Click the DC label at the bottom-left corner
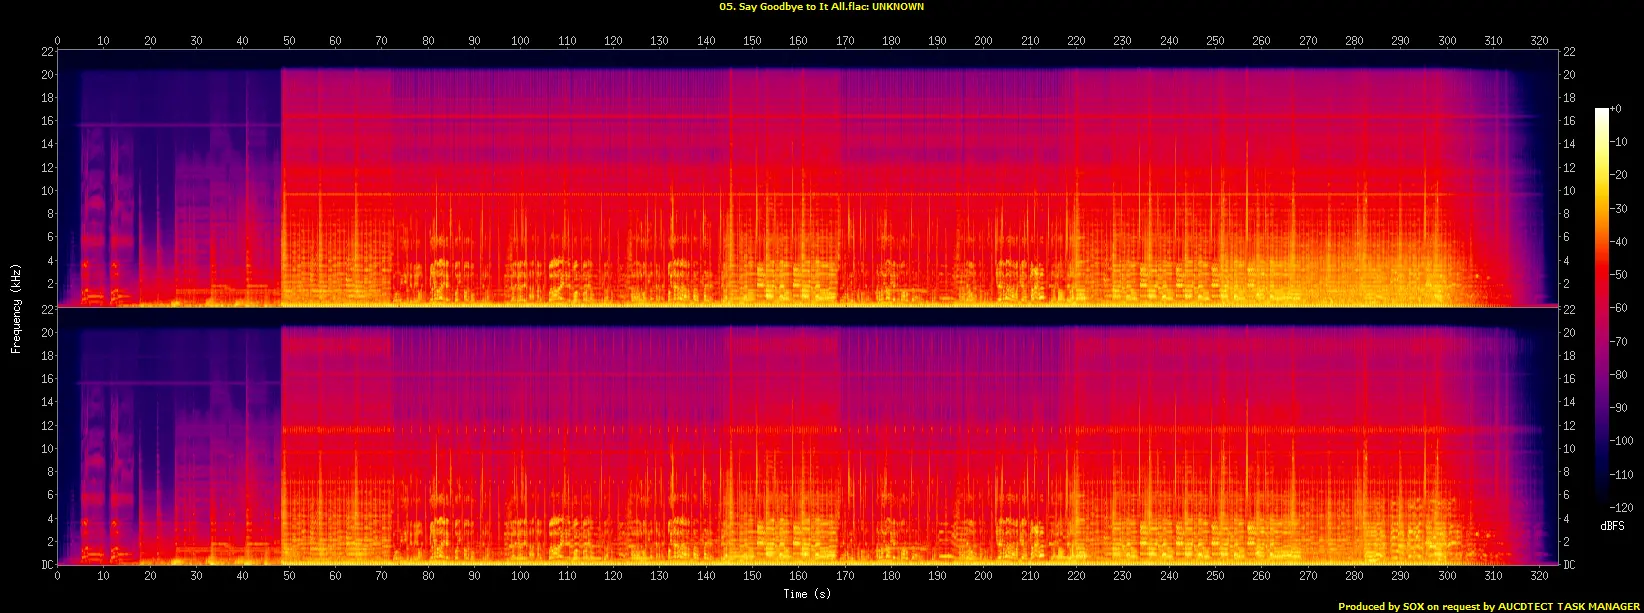Viewport: 1644px width, 613px height. [46, 565]
